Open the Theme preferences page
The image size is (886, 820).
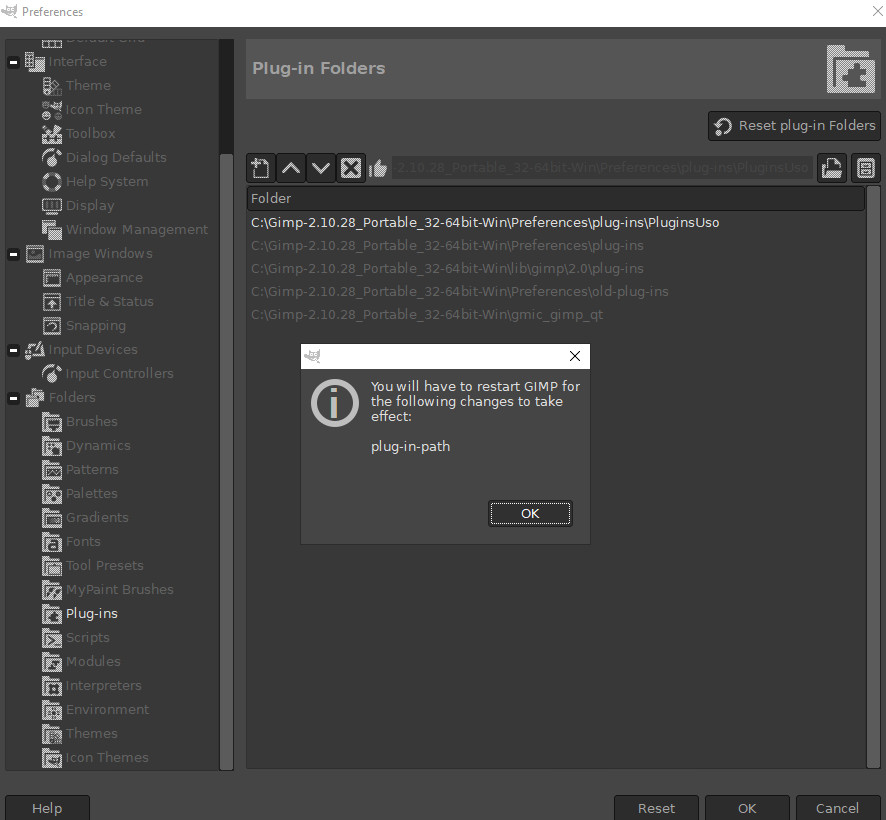coord(88,85)
